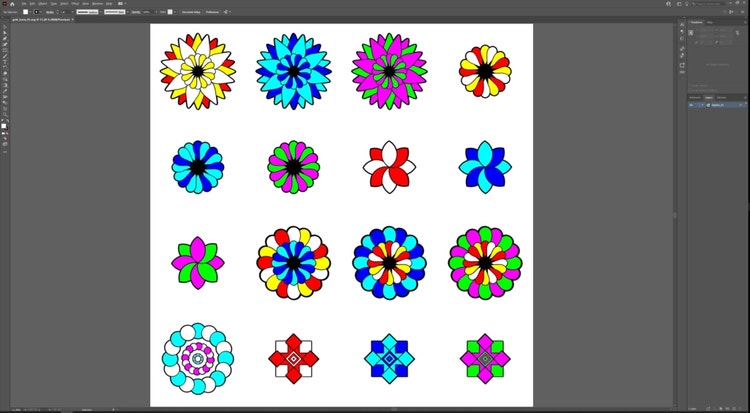Select the cyan circle ring mandala artwork

[198, 358]
